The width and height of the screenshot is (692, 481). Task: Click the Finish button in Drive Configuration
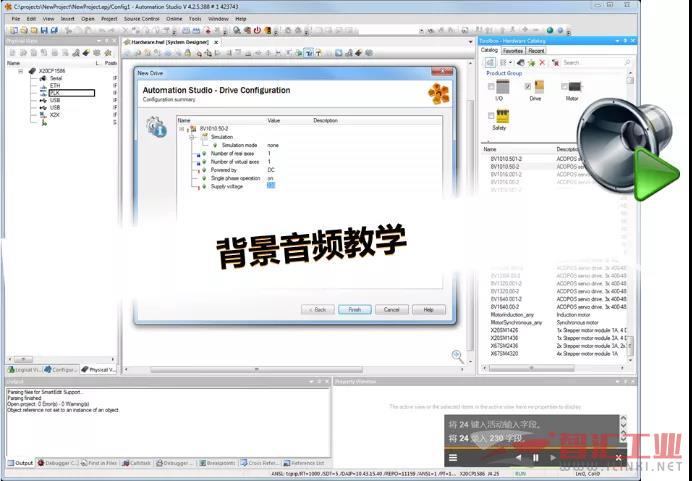tap(355, 310)
